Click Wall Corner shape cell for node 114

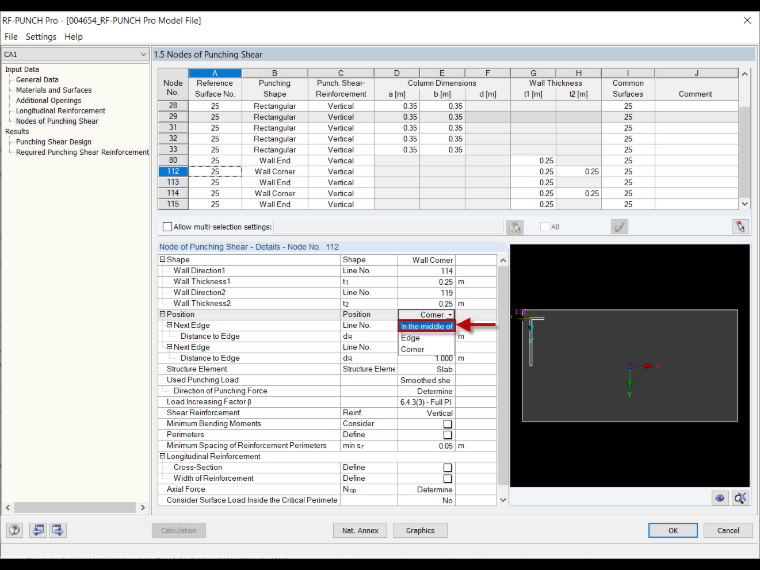click(275, 193)
